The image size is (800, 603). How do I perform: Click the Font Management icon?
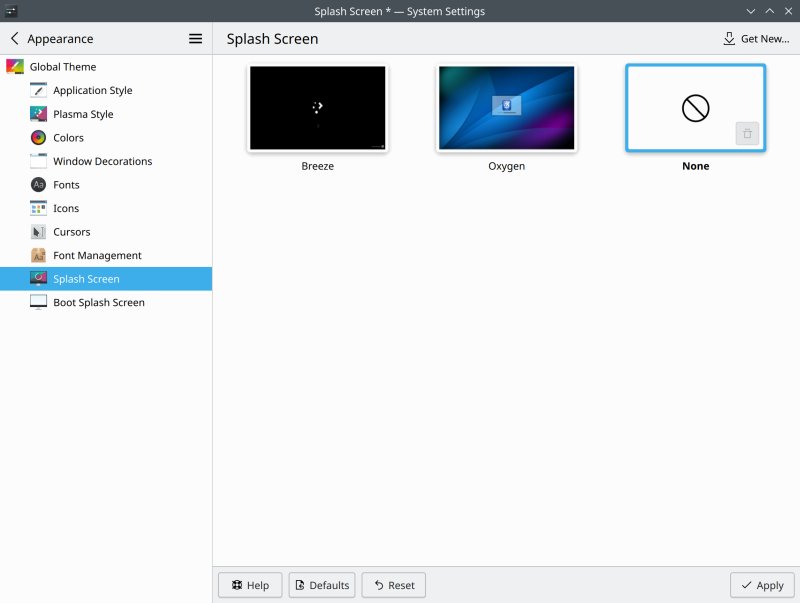coord(38,255)
